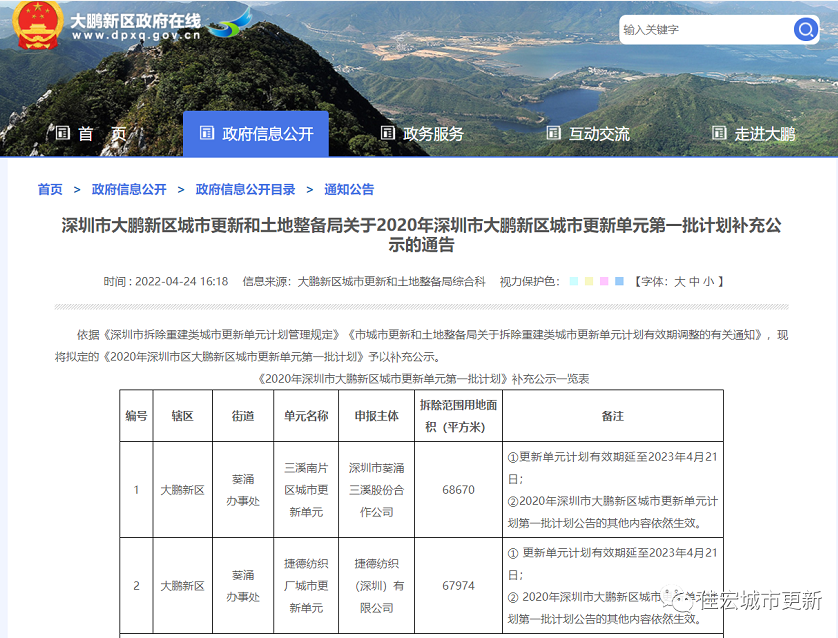This screenshot has width=838, height=638.
Task: Click the national emblem logo
Action: pyautogui.click(x=38, y=26)
